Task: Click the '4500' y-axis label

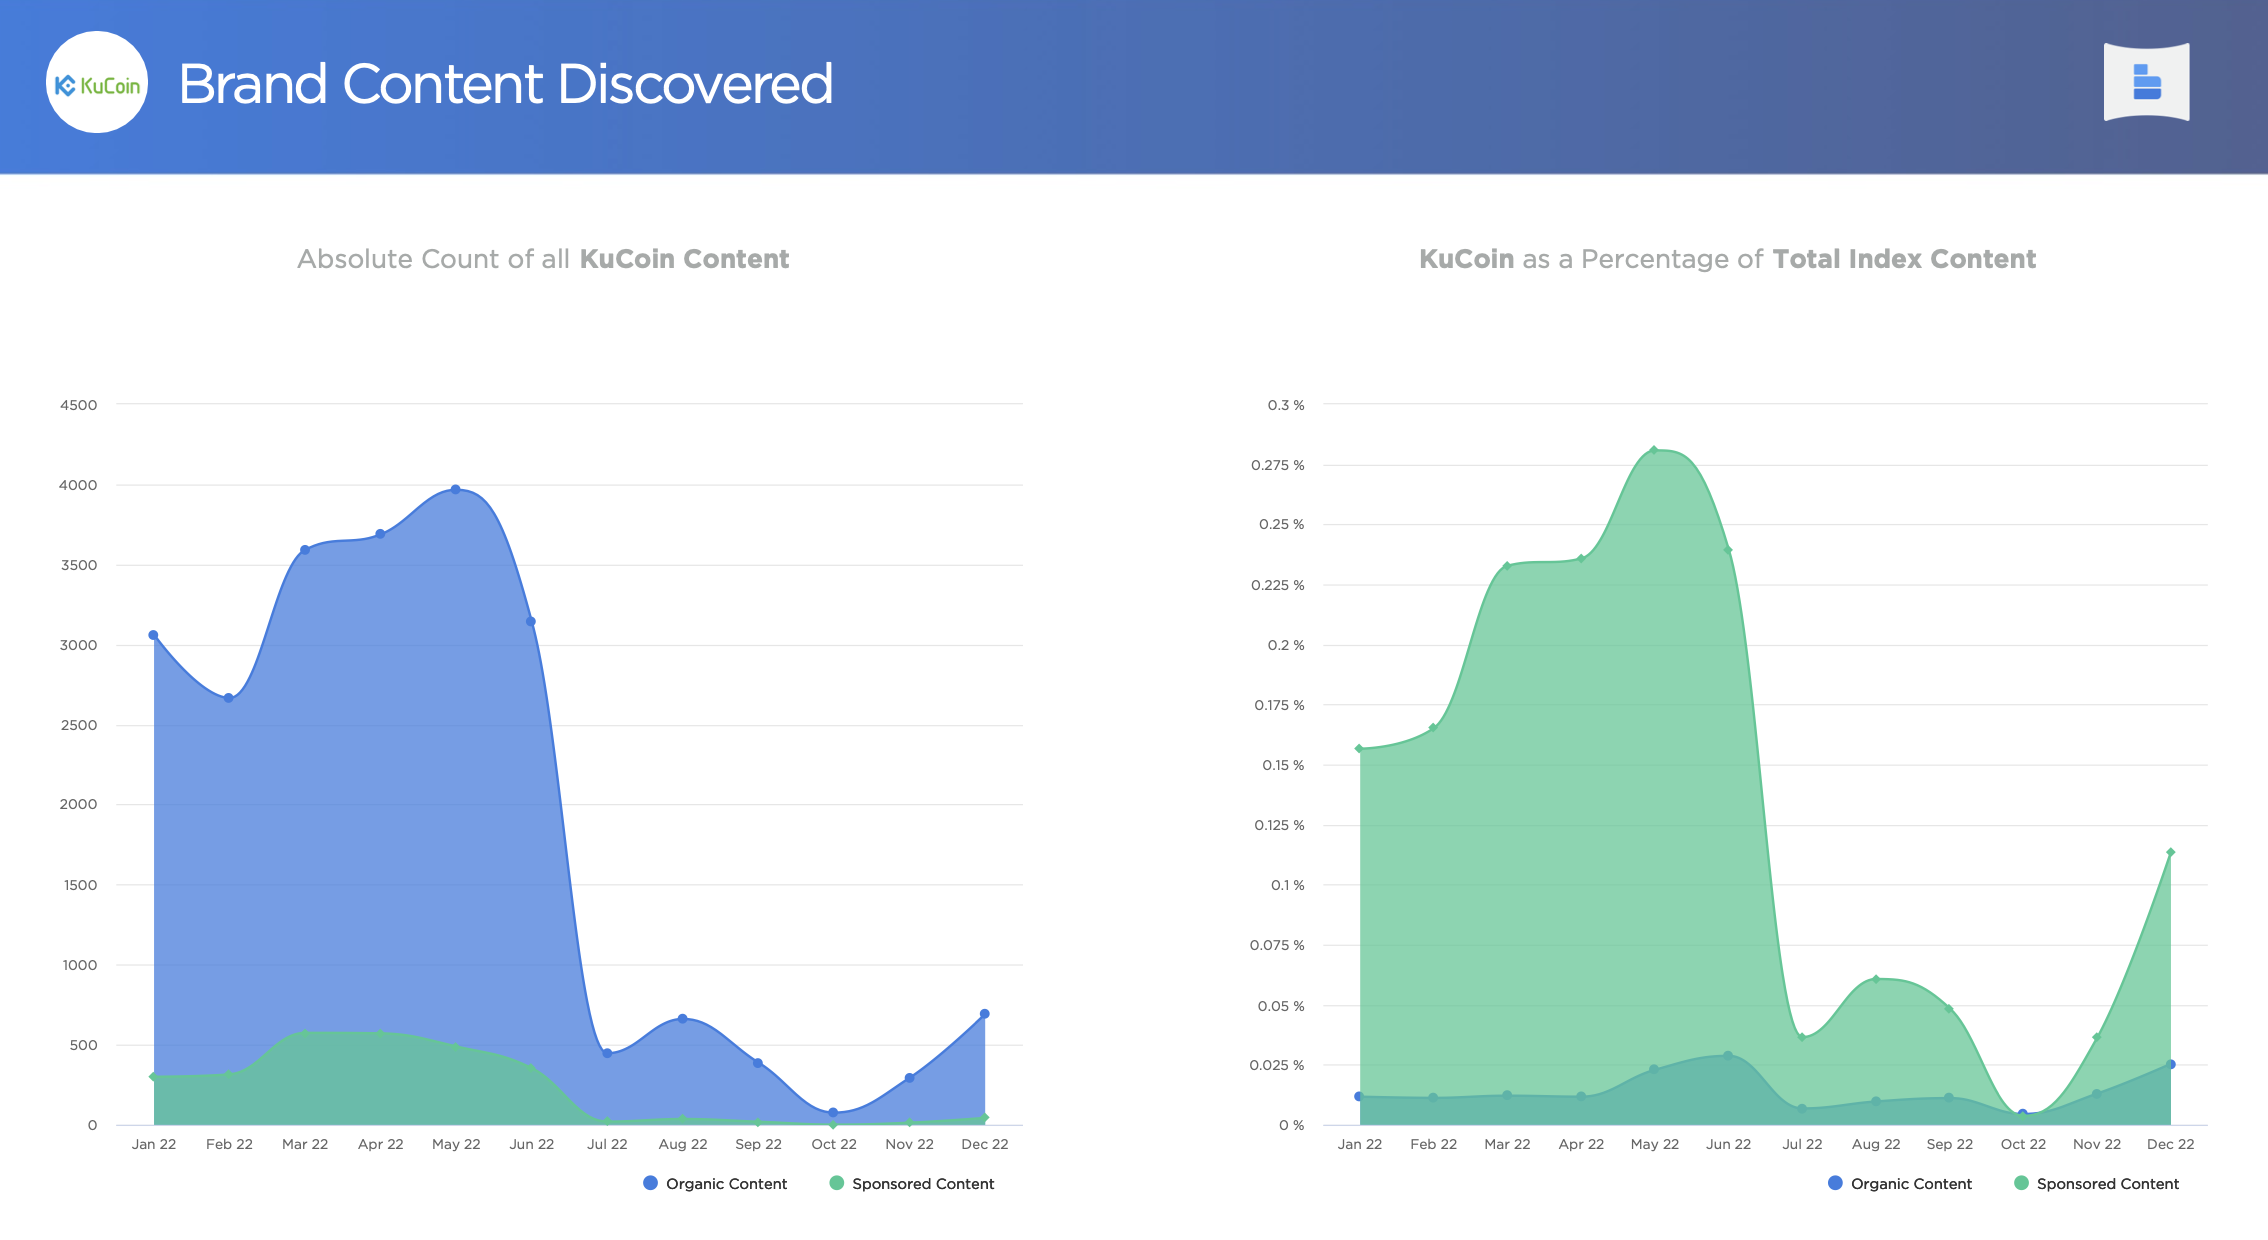Action: [79, 405]
